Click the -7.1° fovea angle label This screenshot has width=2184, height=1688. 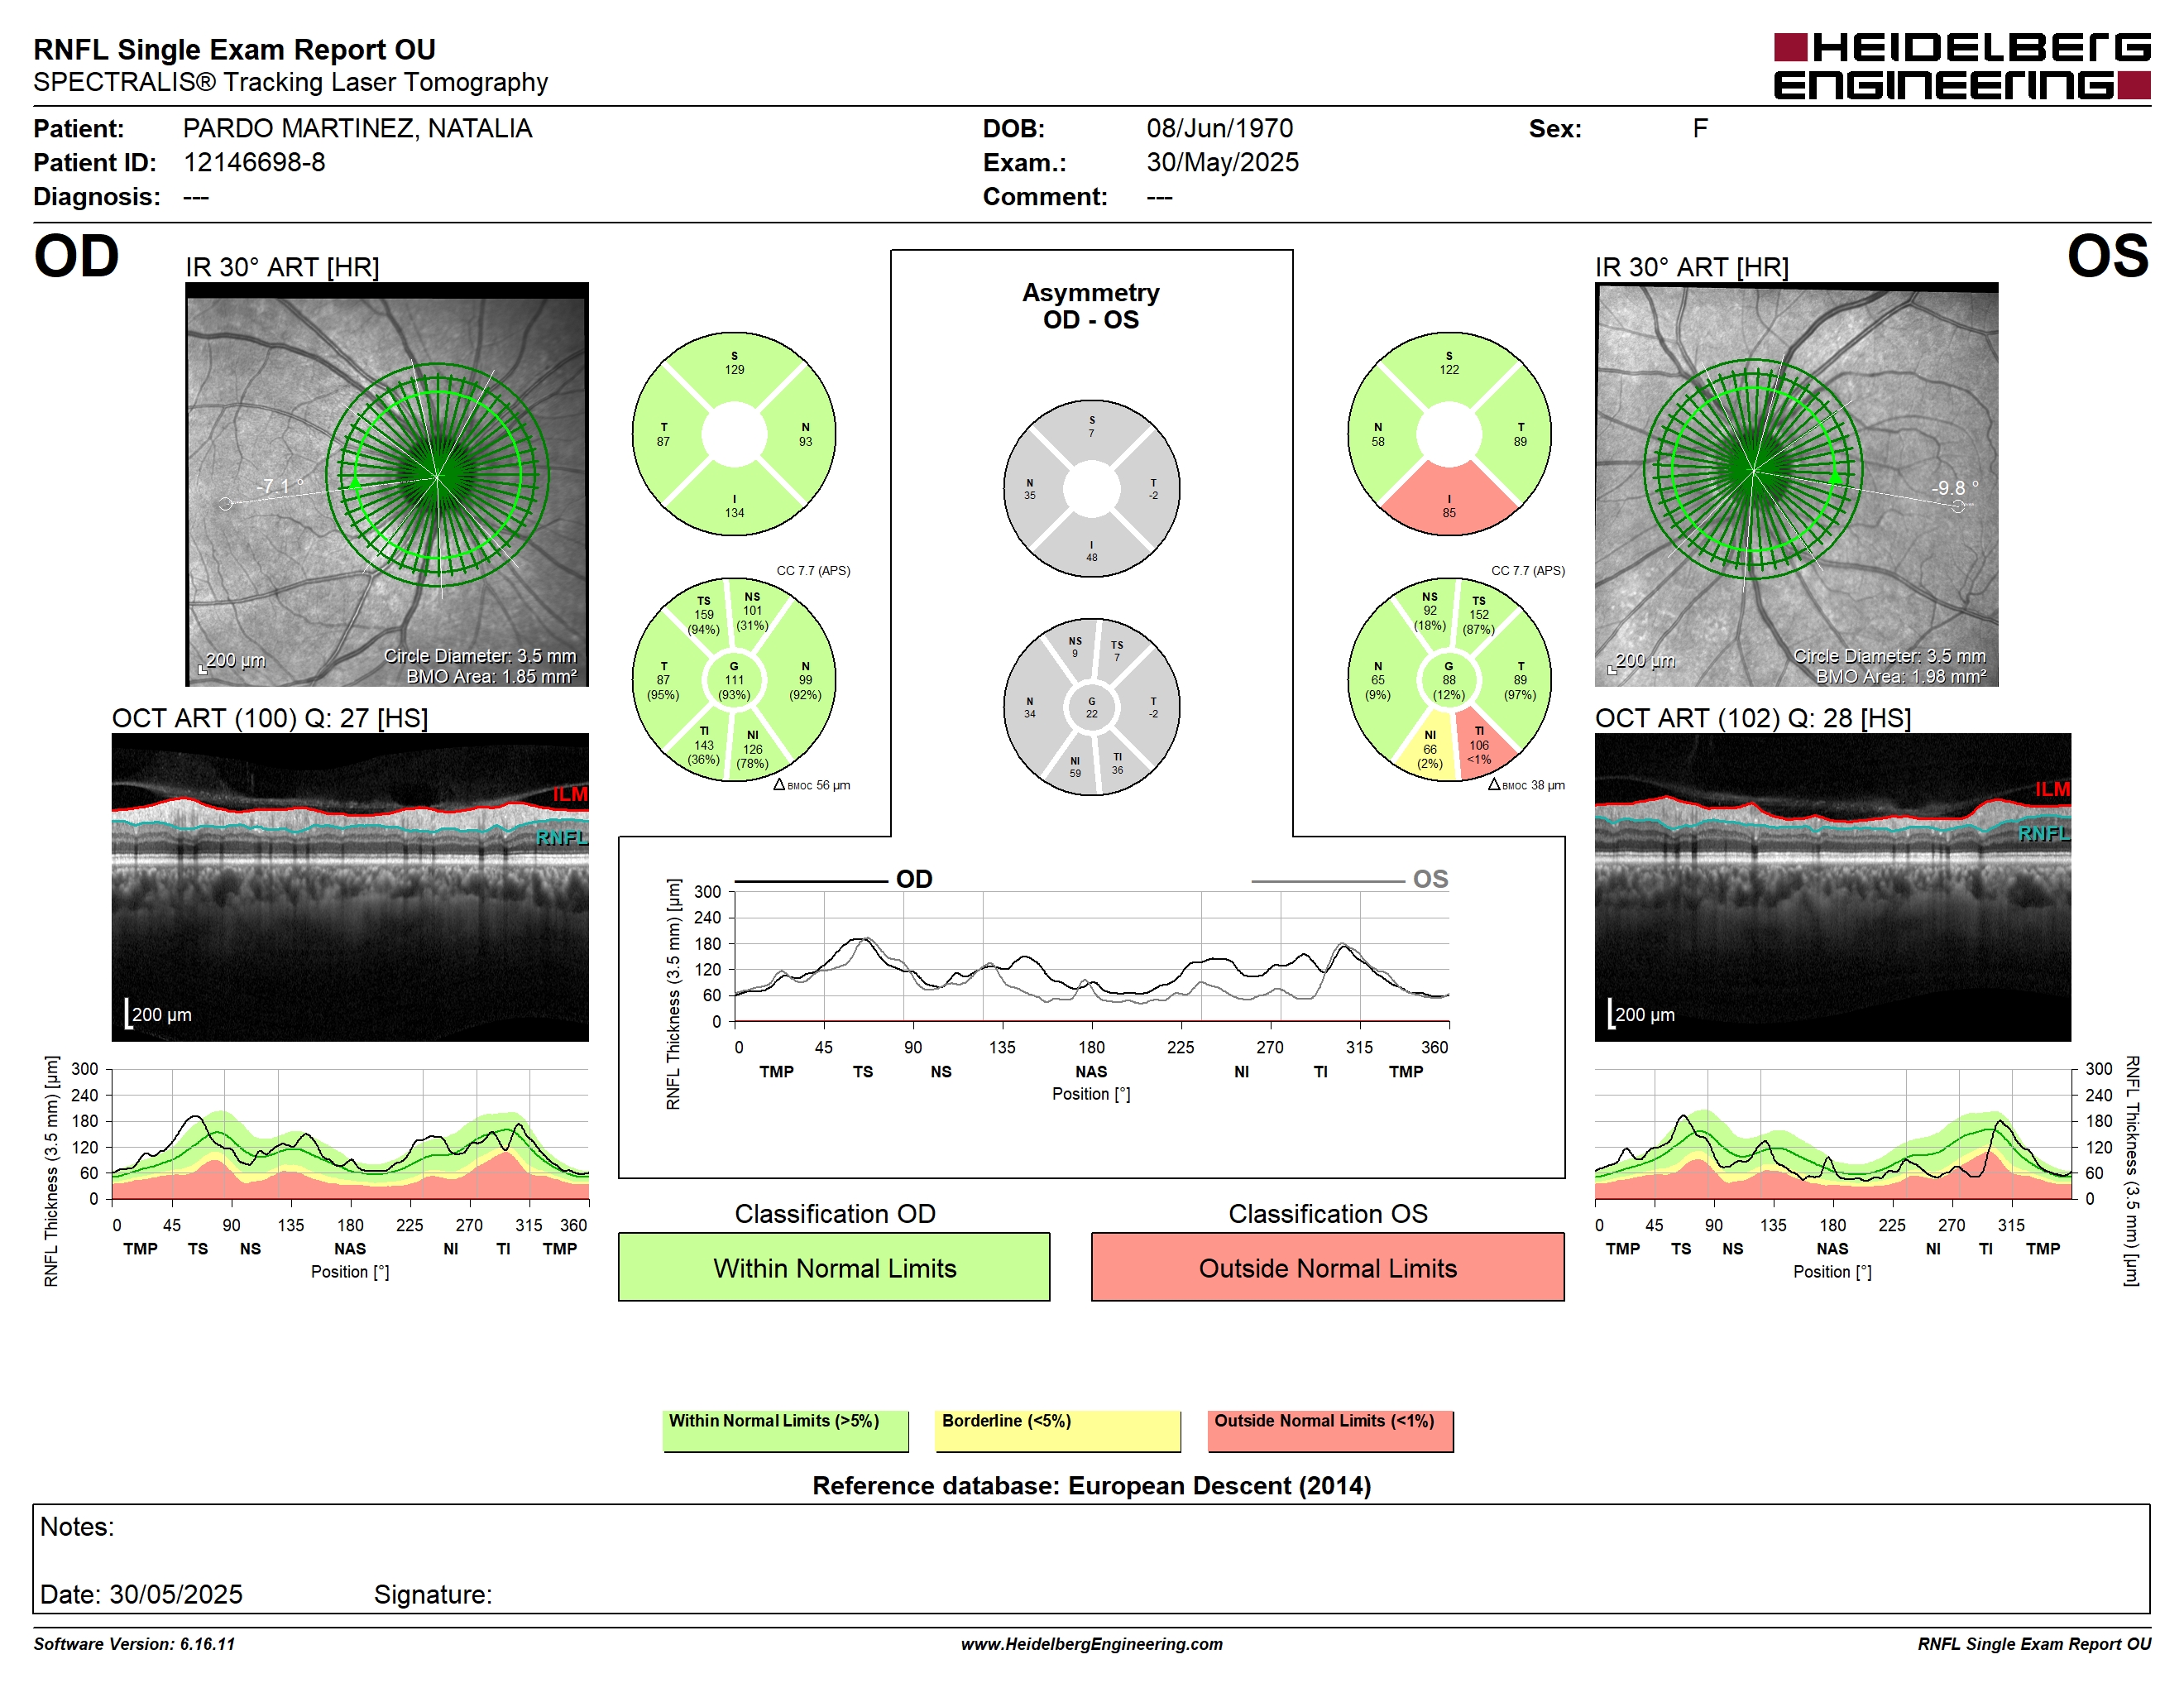click(x=280, y=486)
